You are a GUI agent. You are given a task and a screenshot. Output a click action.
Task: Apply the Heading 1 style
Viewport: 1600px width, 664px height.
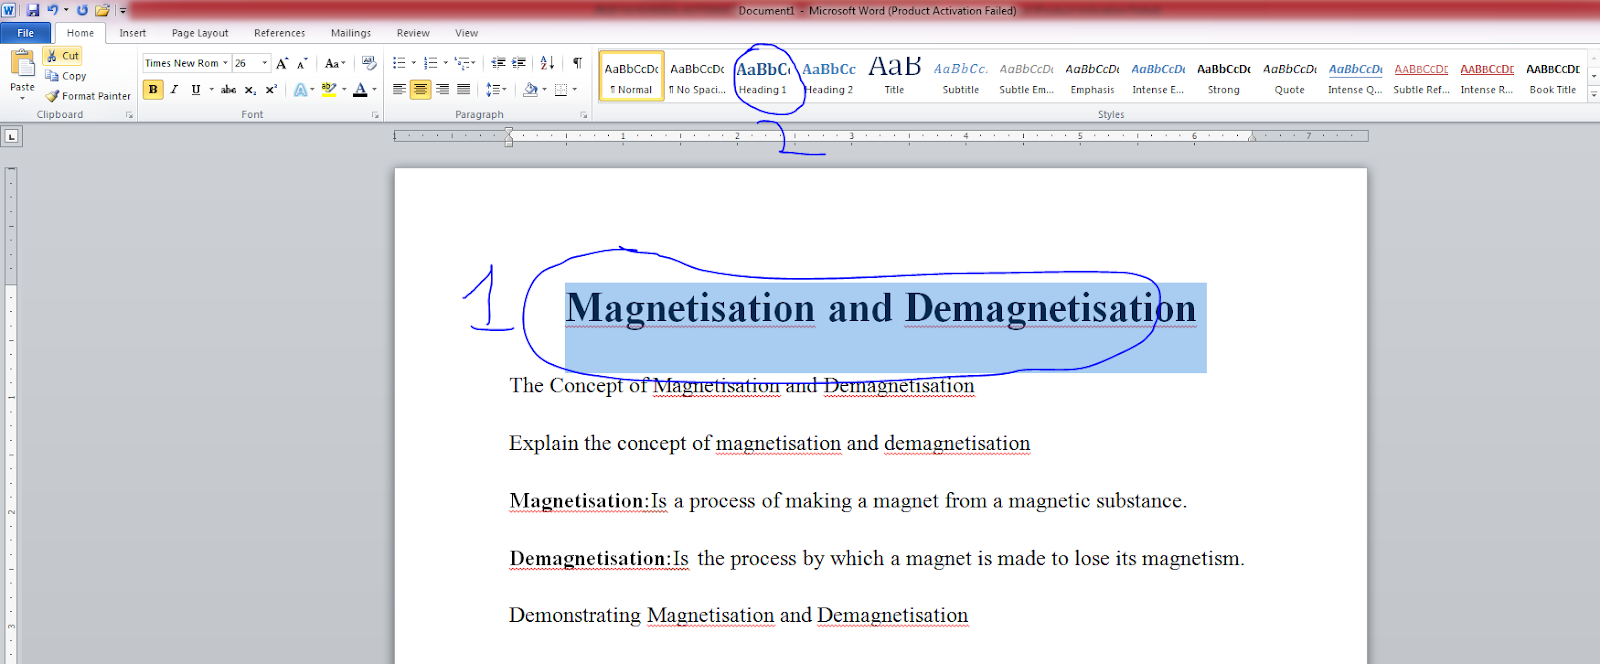763,78
